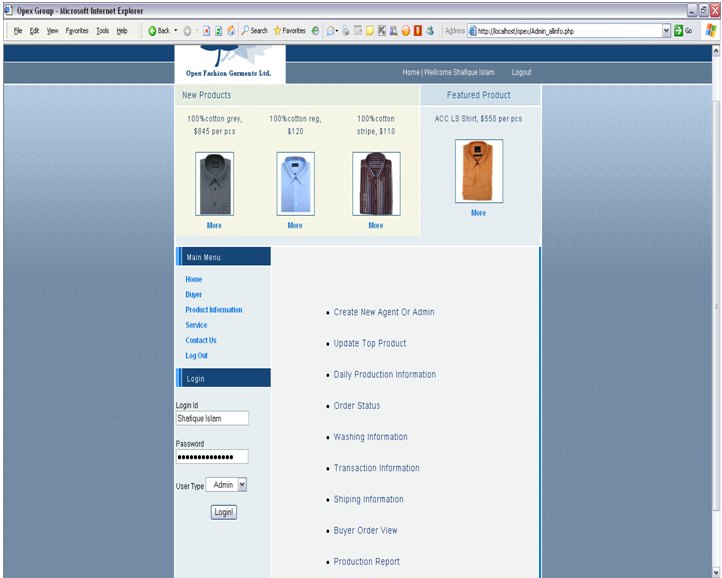Open the View menu
Image resolution: width=722 pixels, height=578 pixels.
click(x=52, y=31)
